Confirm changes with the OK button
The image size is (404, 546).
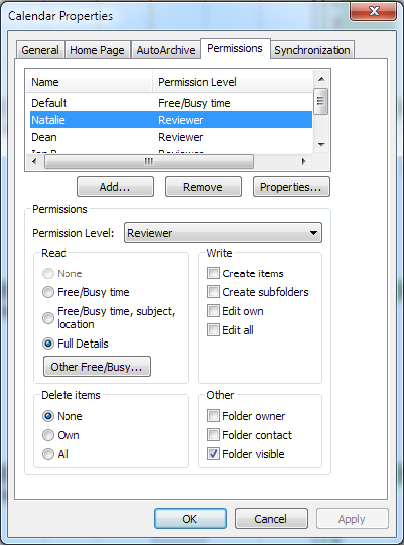(x=190, y=519)
